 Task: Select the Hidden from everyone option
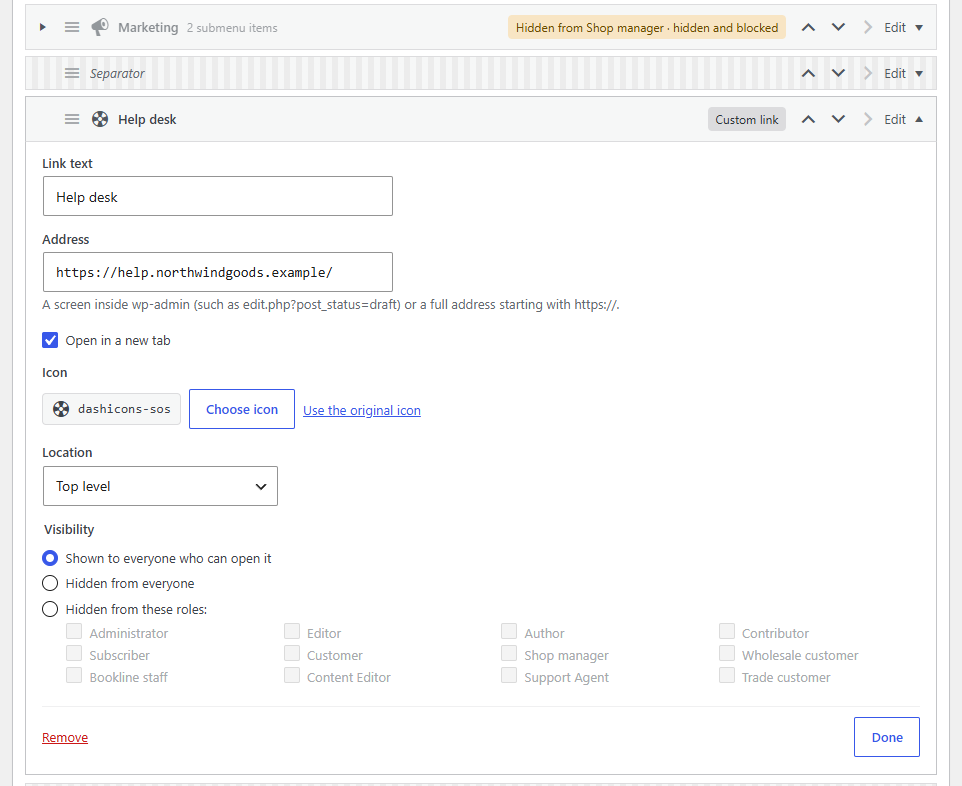50,583
